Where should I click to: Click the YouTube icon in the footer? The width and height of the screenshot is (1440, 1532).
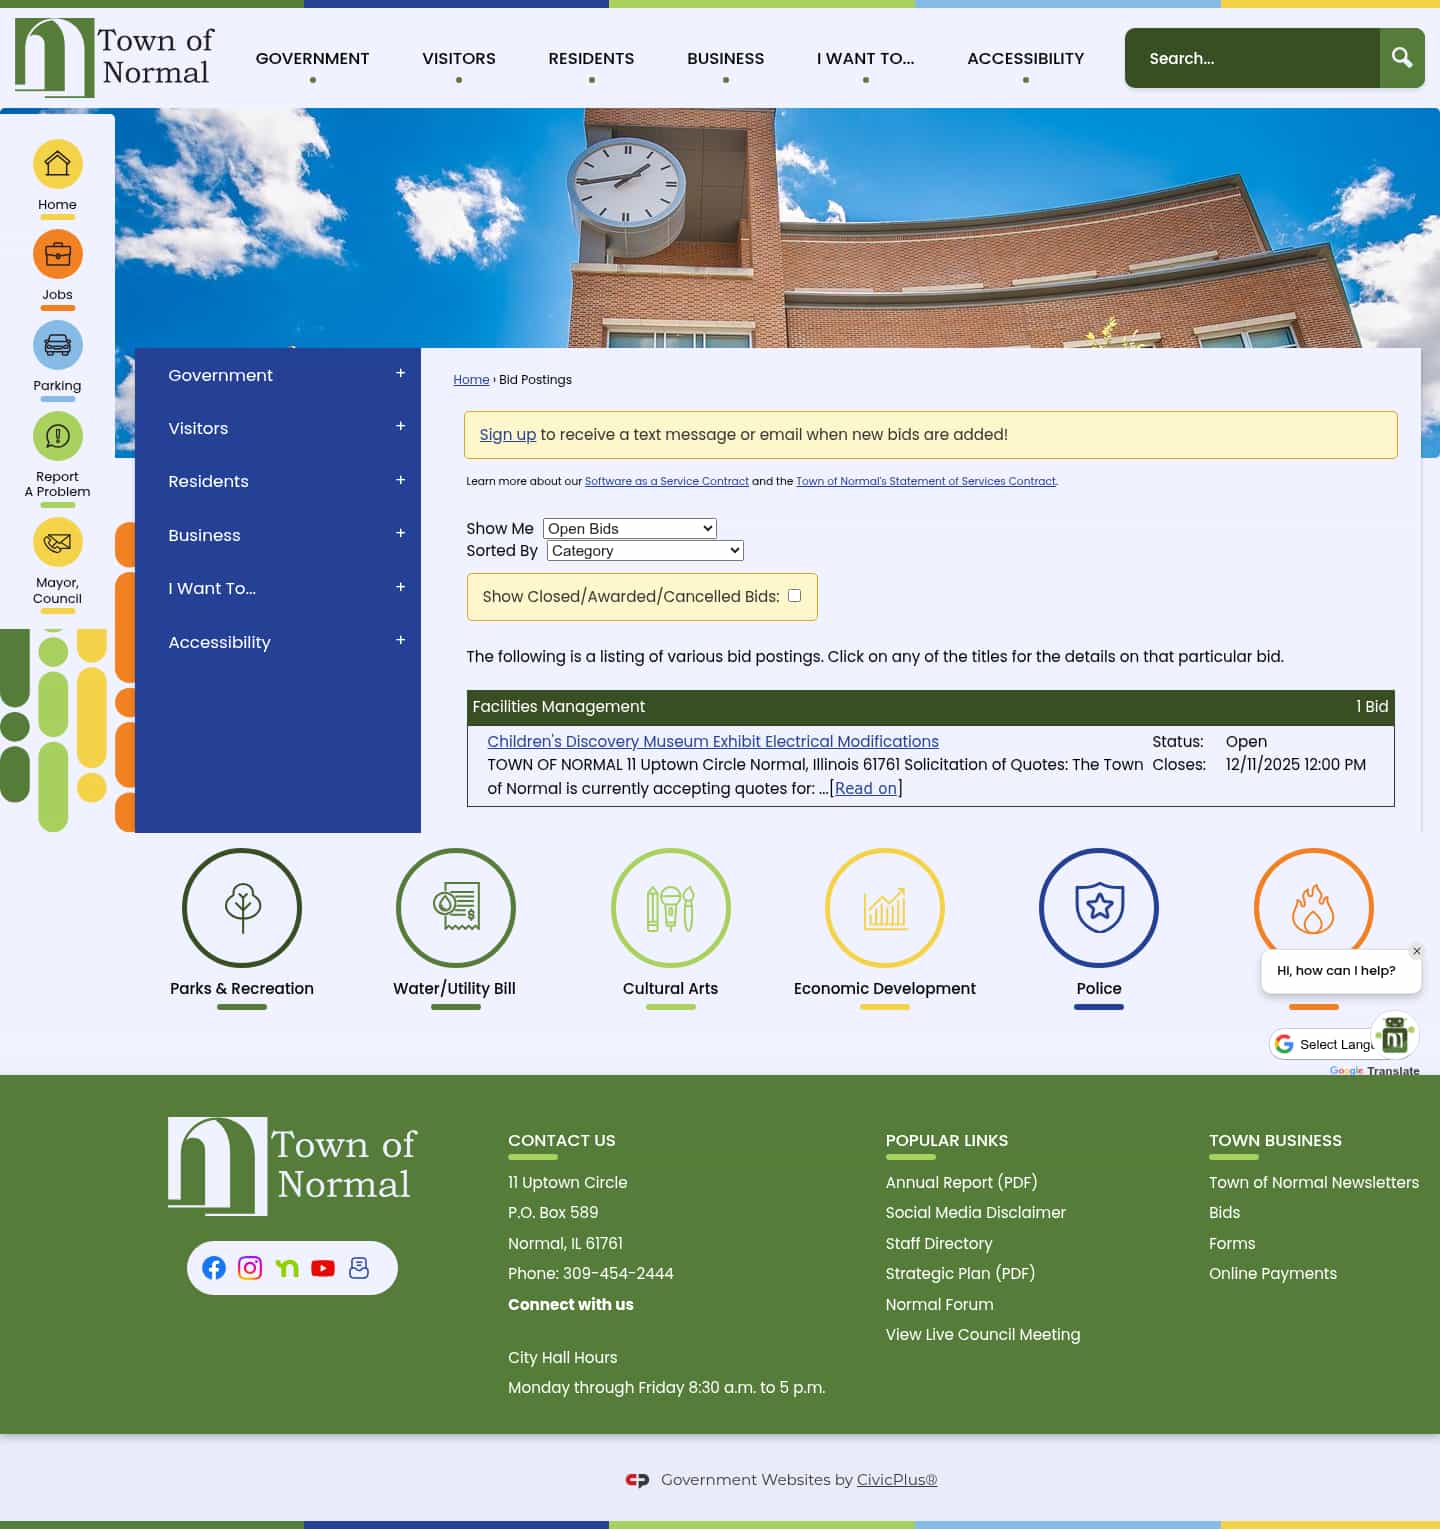coord(322,1267)
